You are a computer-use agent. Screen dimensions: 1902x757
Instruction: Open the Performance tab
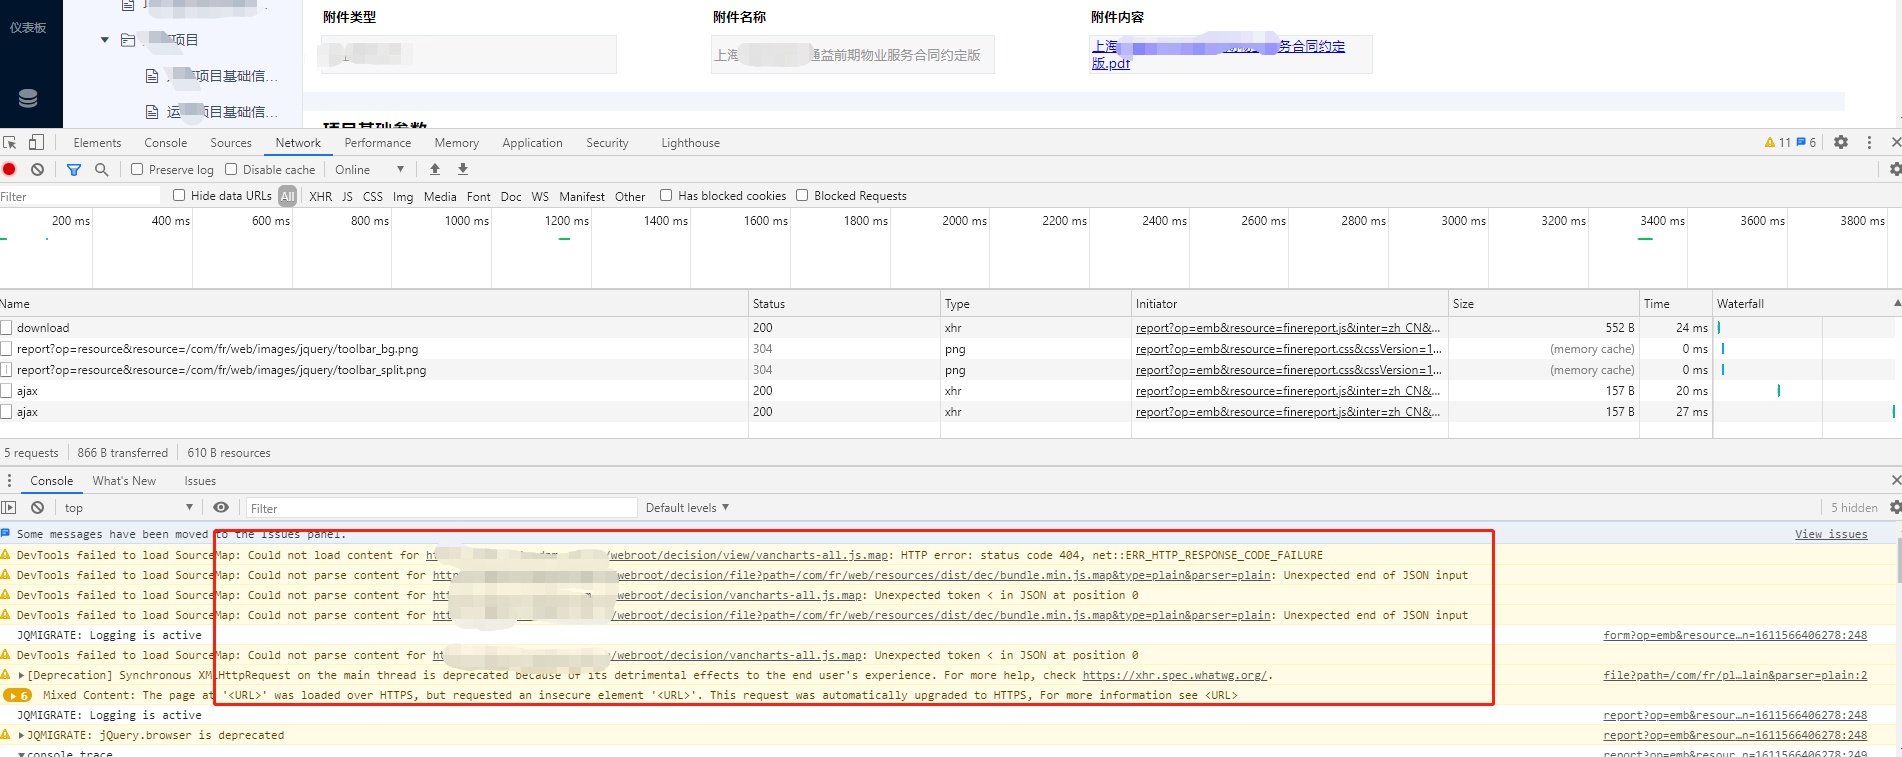(x=378, y=142)
